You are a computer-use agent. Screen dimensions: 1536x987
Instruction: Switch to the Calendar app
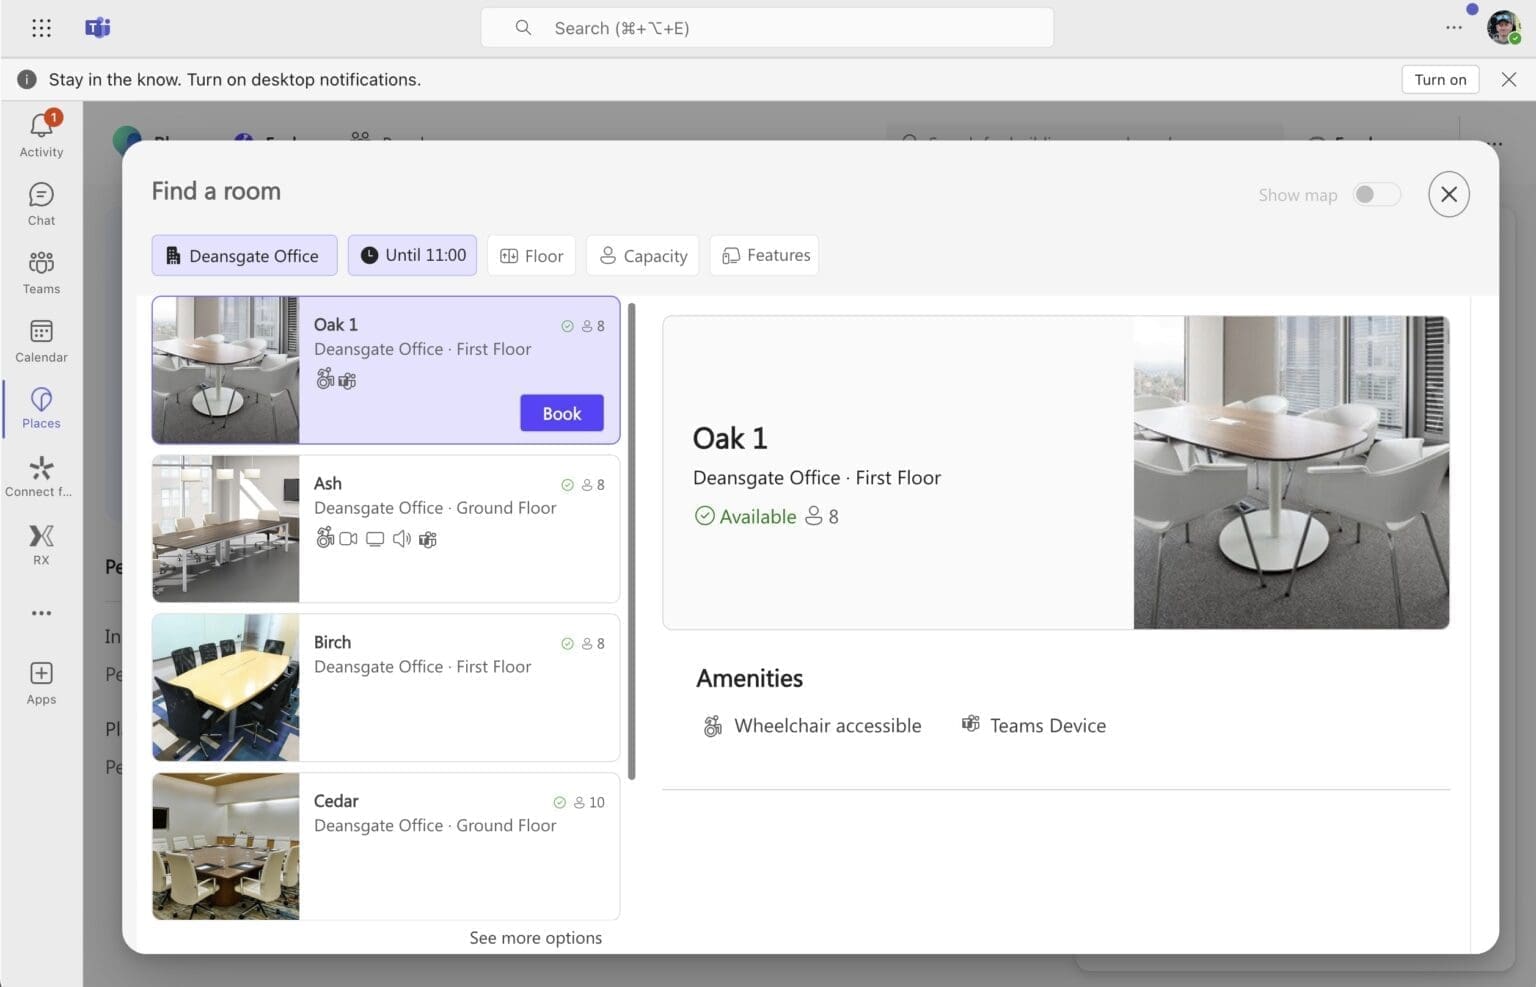[x=41, y=338]
